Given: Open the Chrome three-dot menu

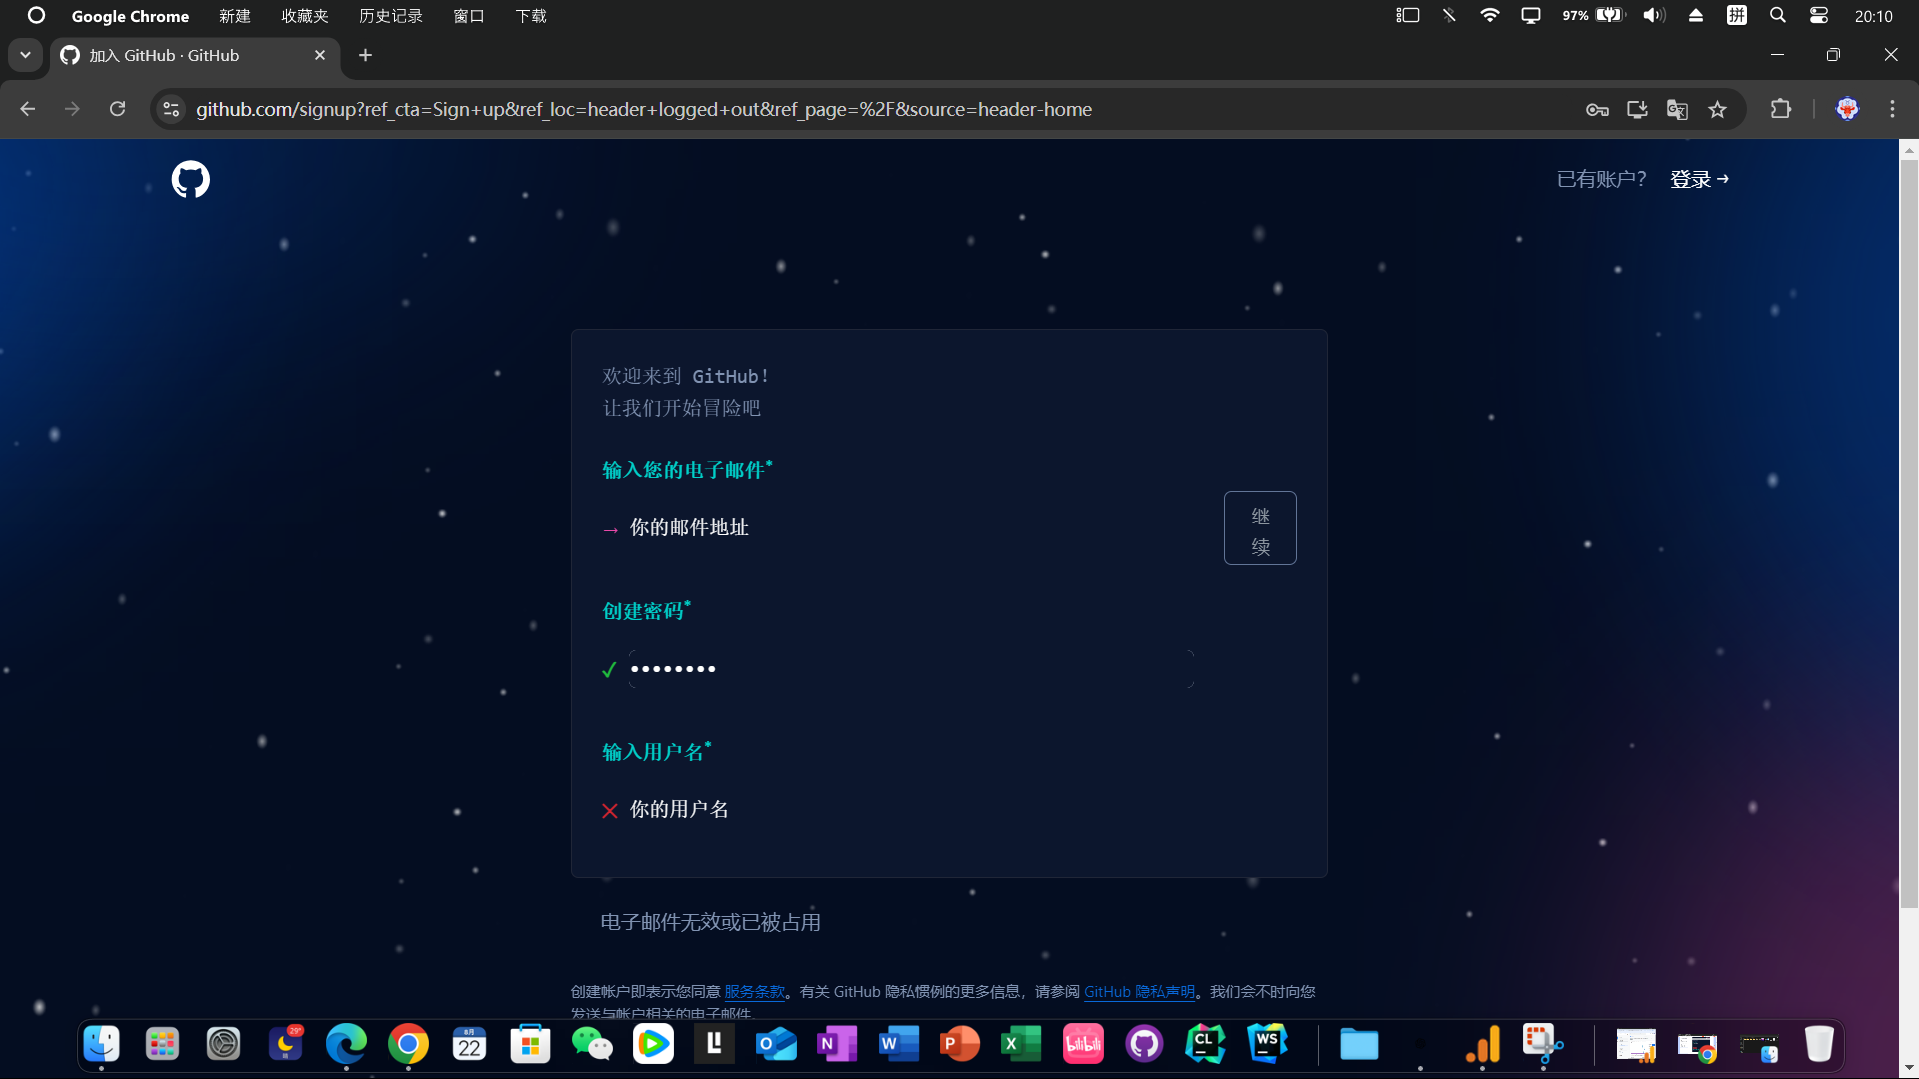Looking at the screenshot, I should (x=1892, y=109).
